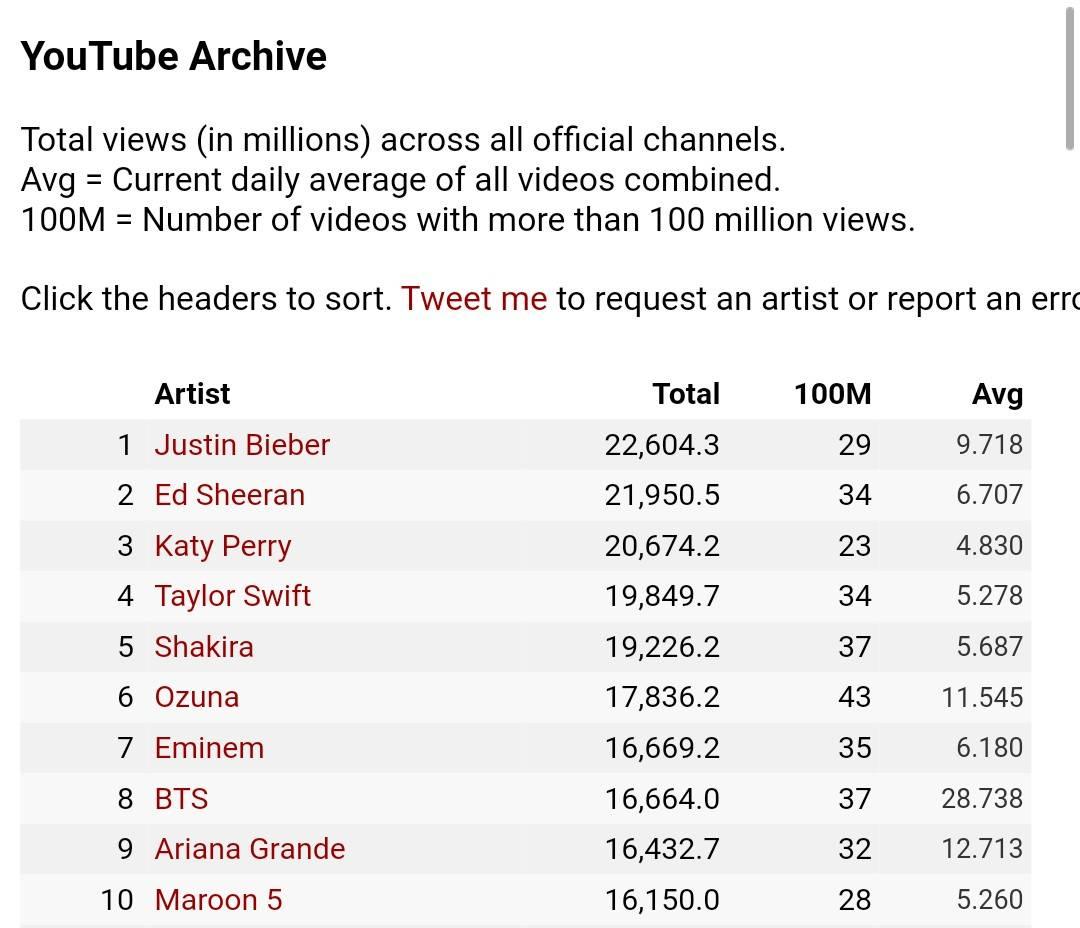Click the YouTube Archive heading

tap(174, 56)
